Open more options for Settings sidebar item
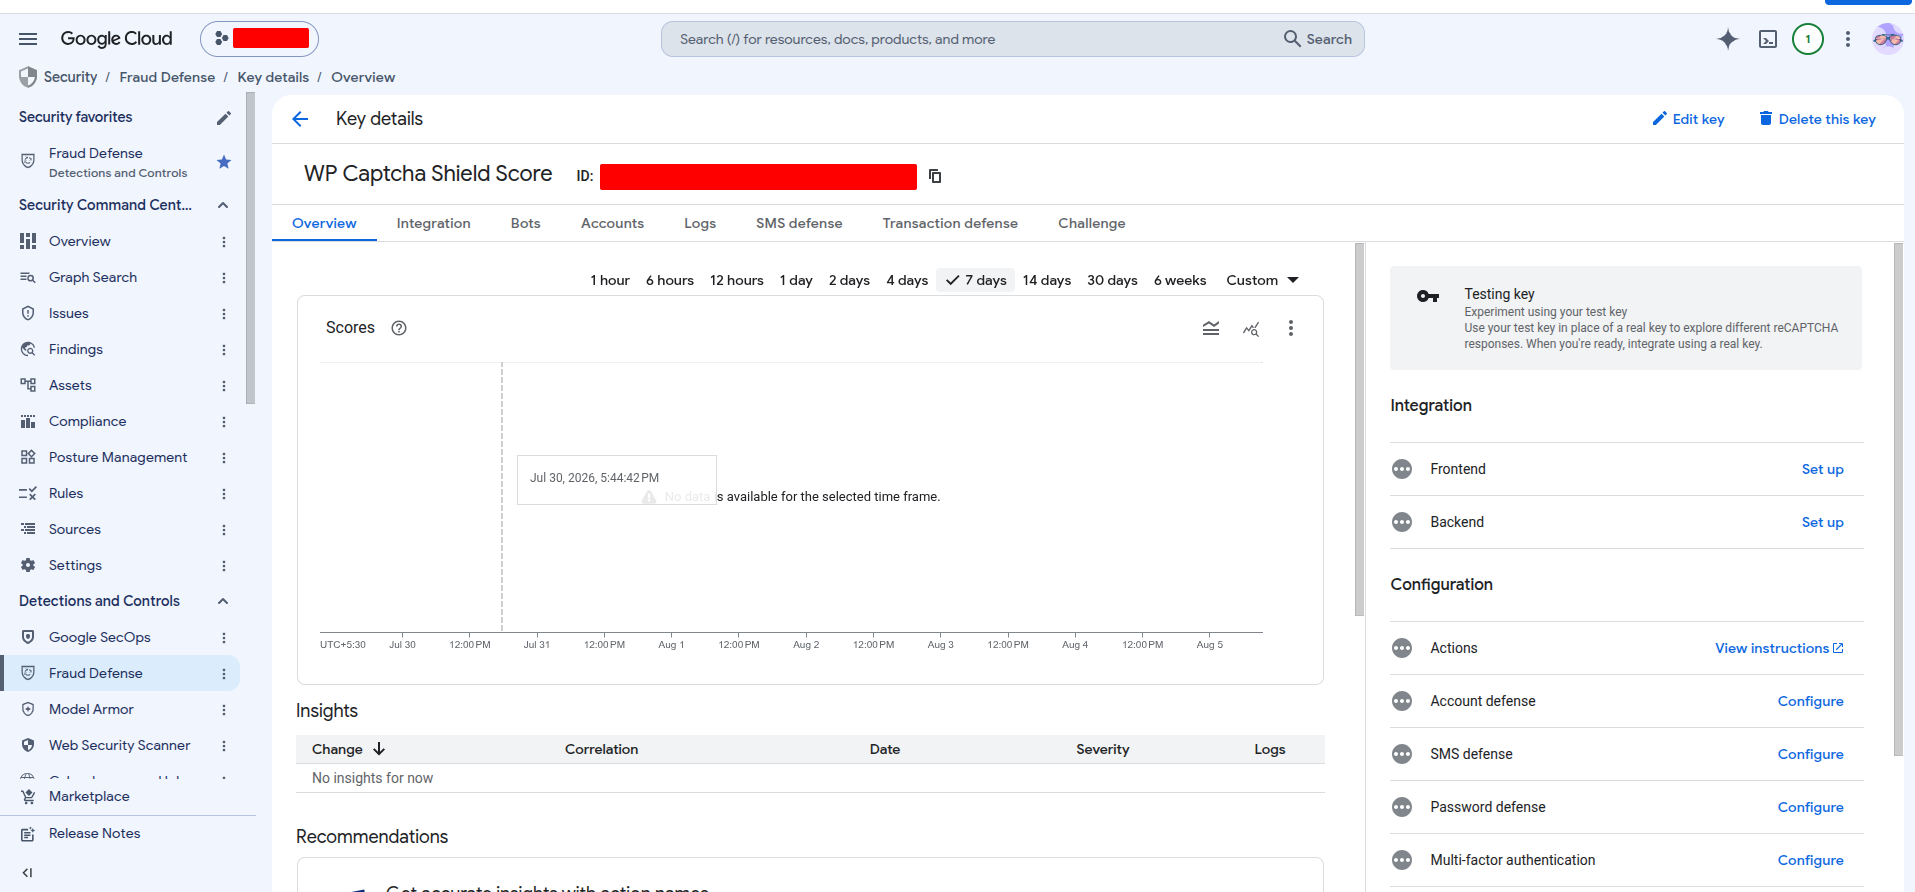Screen dimensions: 1915x892 click(x=224, y=566)
